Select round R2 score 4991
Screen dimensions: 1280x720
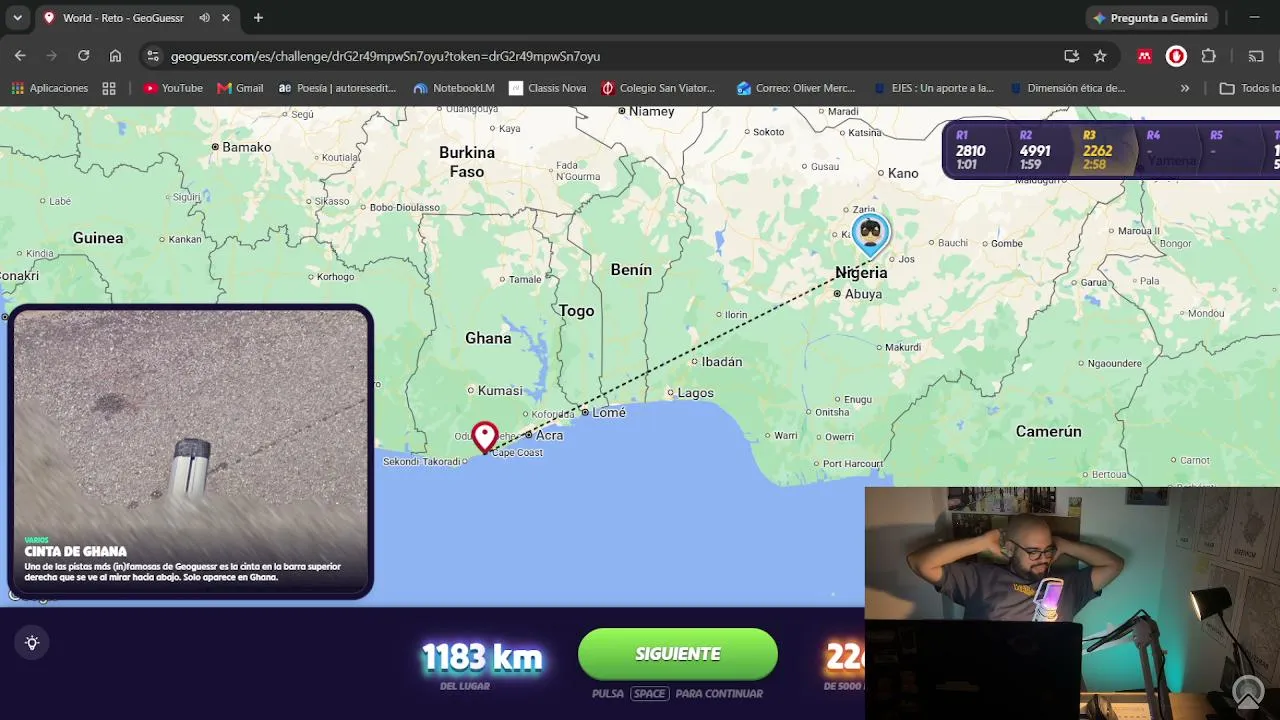[1035, 150]
